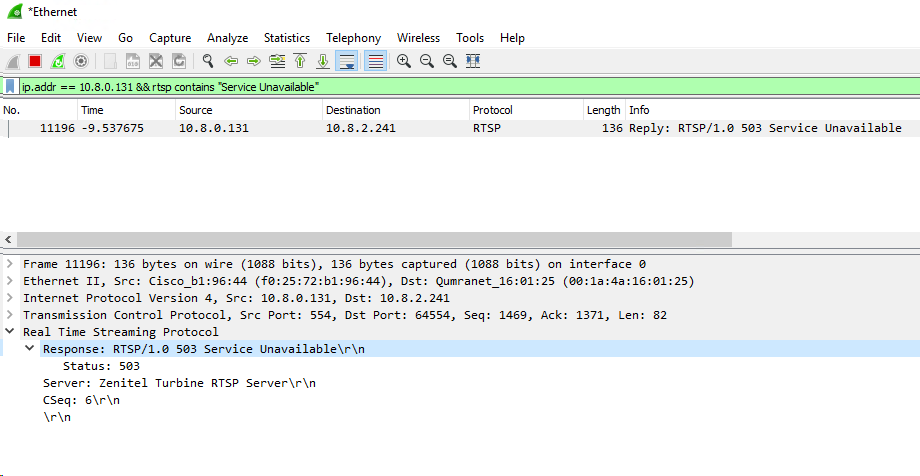Click the Go to specified packet icon
This screenshot has height=476, width=920.
click(x=276, y=61)
